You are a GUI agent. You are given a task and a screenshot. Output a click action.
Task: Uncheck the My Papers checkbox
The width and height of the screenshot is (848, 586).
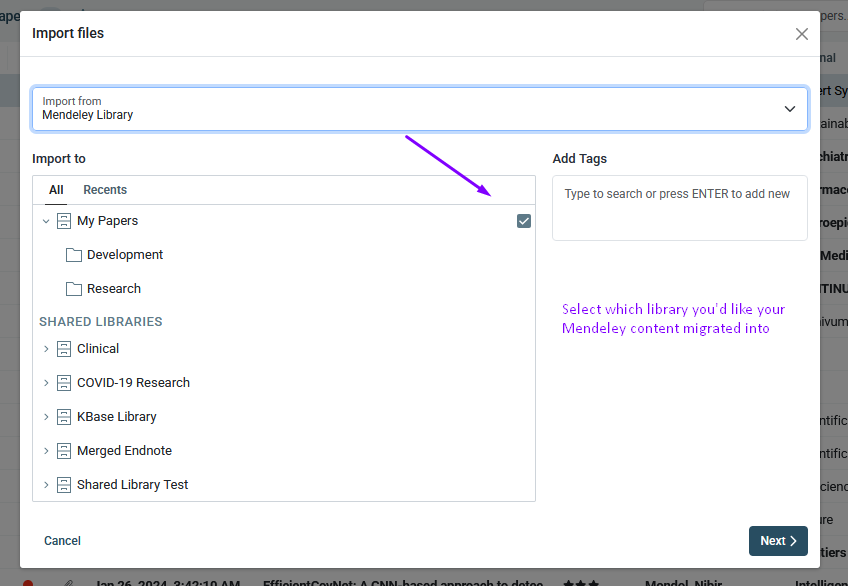(524, 221)
